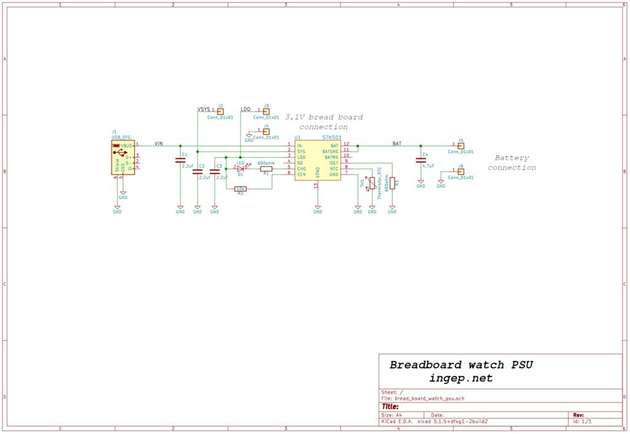This screenshot has width=630, height=434.
Task: Select capacitor C1 on the VIN line
Action: [180, 160]
